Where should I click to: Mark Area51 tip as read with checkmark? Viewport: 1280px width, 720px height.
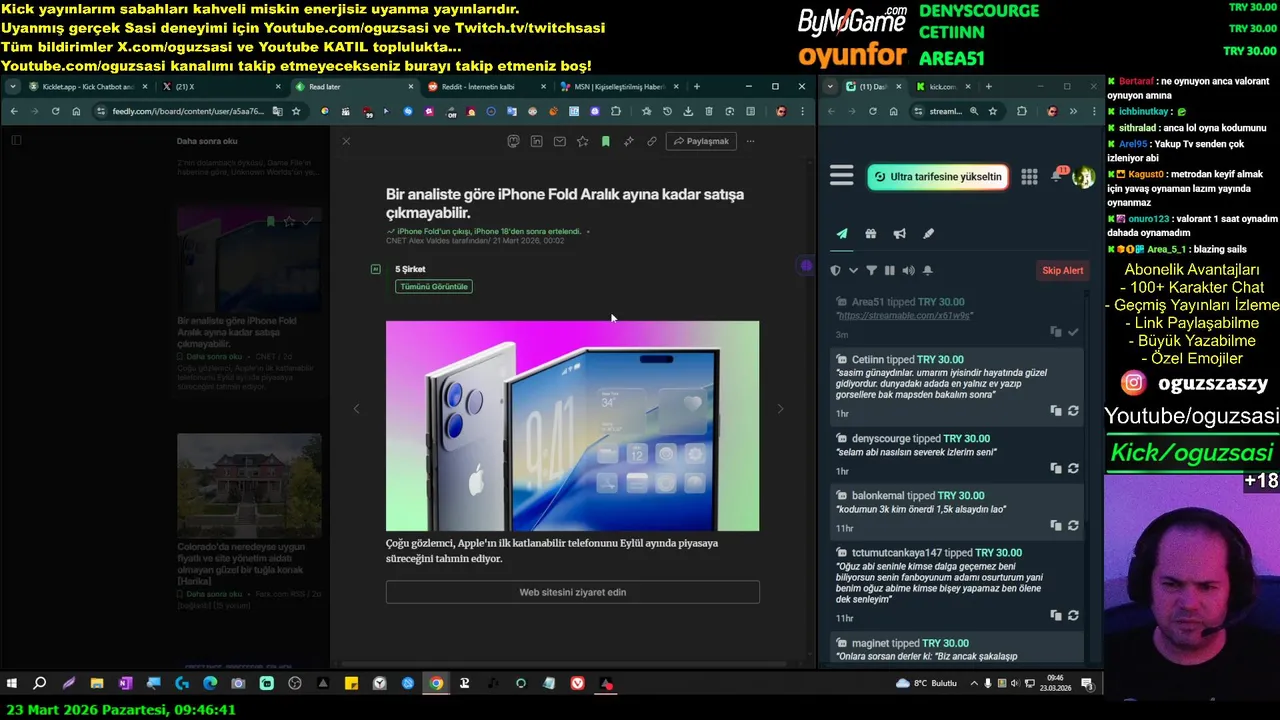click(1073, 331)
